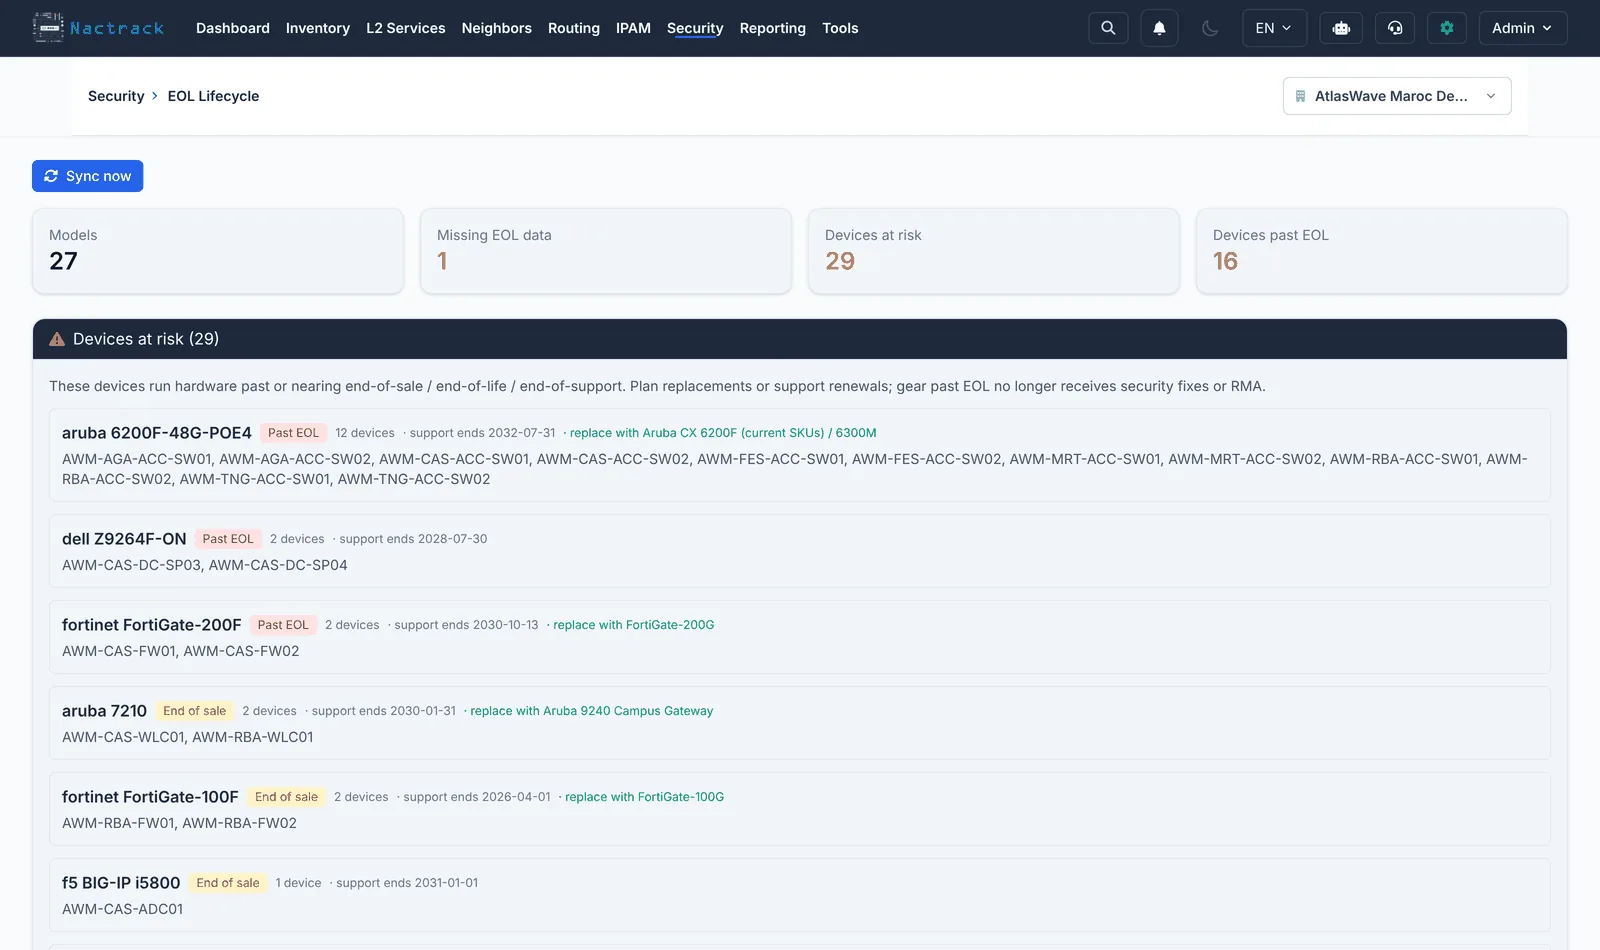Viewport: 1600px width, 950px height.
Task: Open the green settings gear icon
Action: coord(1447,28)
